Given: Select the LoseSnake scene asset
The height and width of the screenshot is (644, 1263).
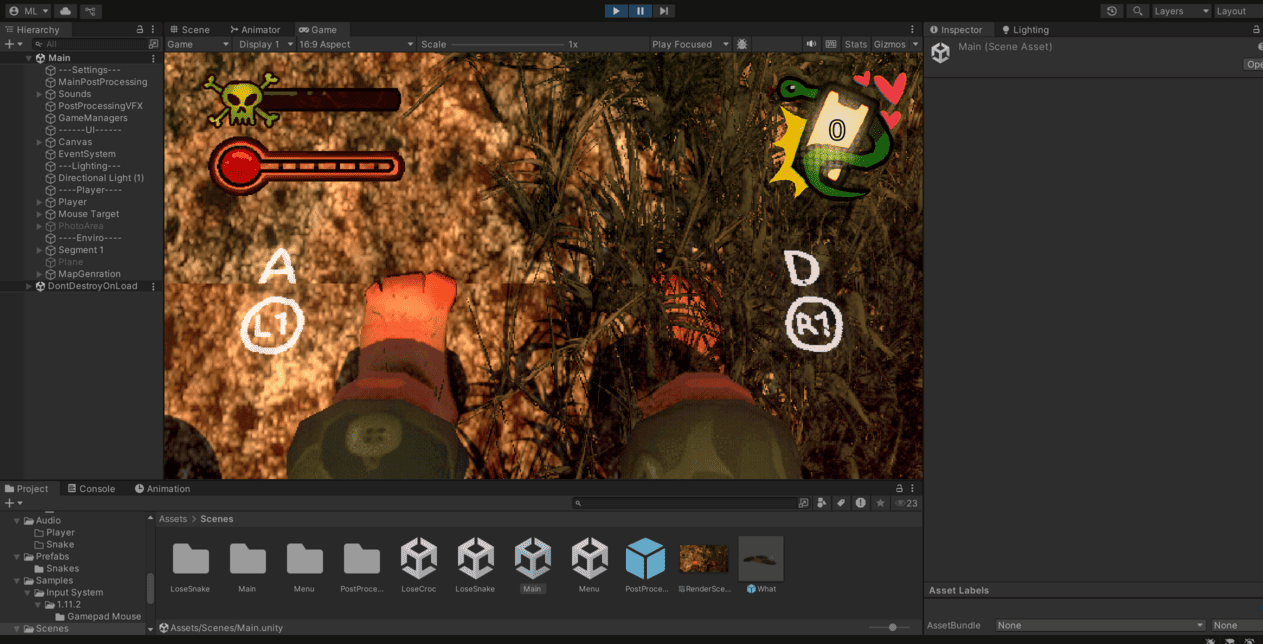Looking at the screenshot, I should pos(475,566).
